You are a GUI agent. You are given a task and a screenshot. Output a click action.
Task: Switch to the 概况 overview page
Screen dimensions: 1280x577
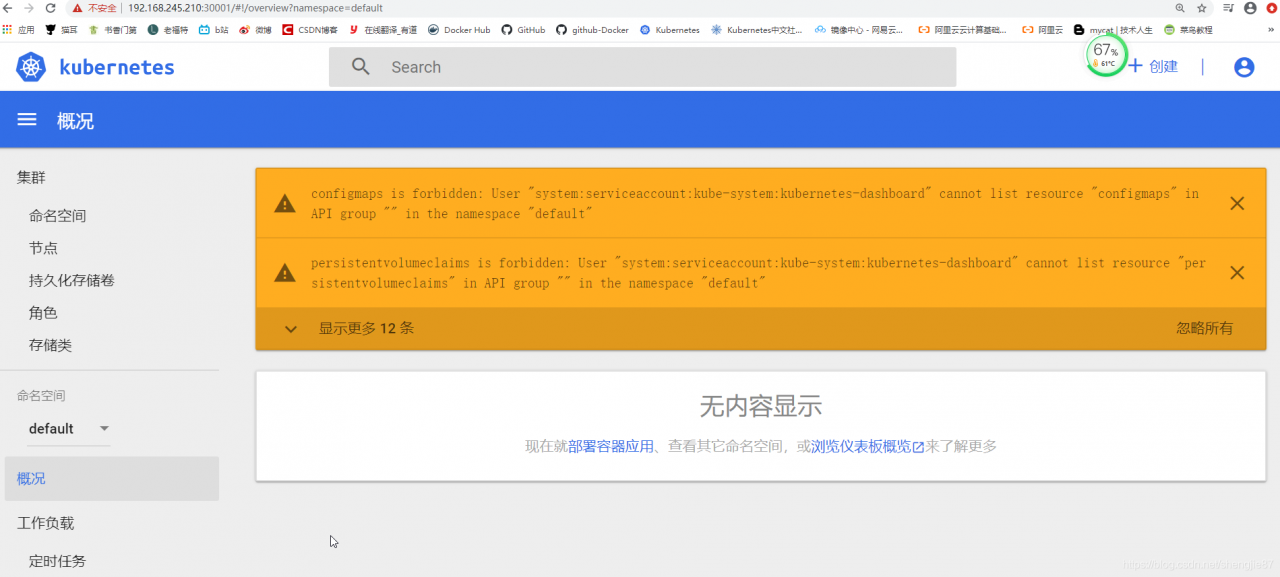(x=30, y=478)
